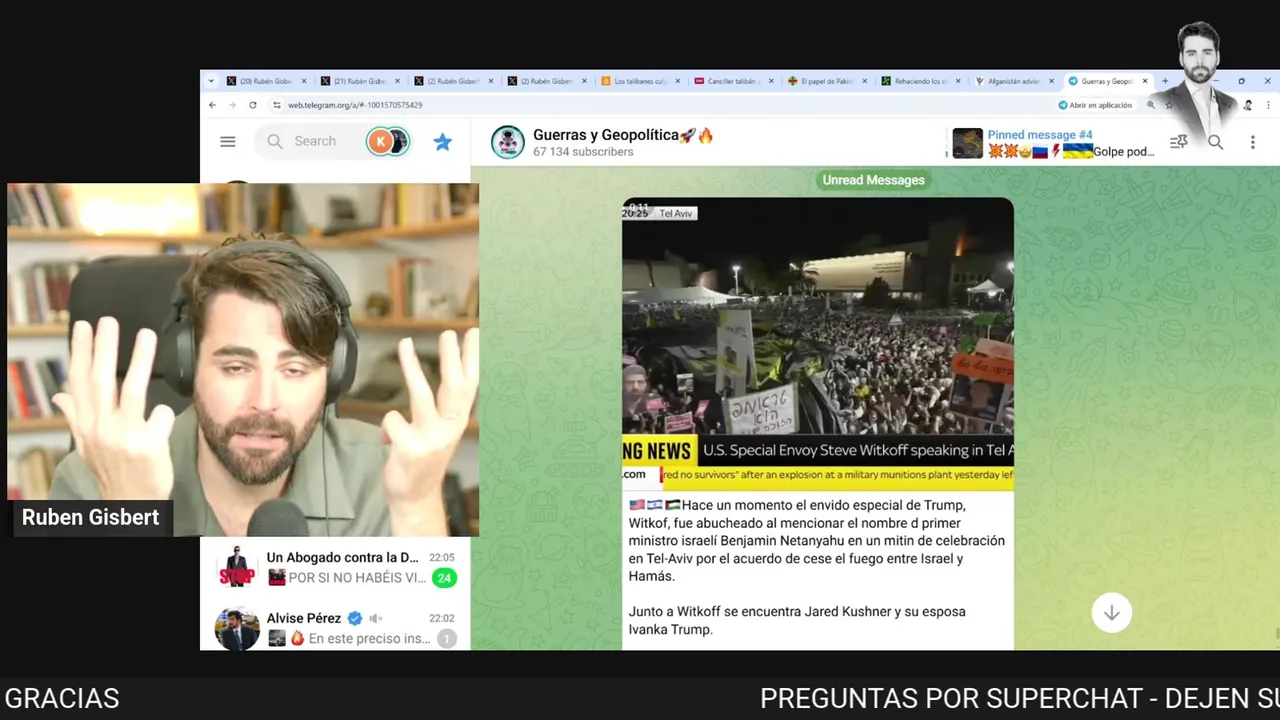
Task: Open the Telegram hamburger menu
Action: (x=228, y=142)
